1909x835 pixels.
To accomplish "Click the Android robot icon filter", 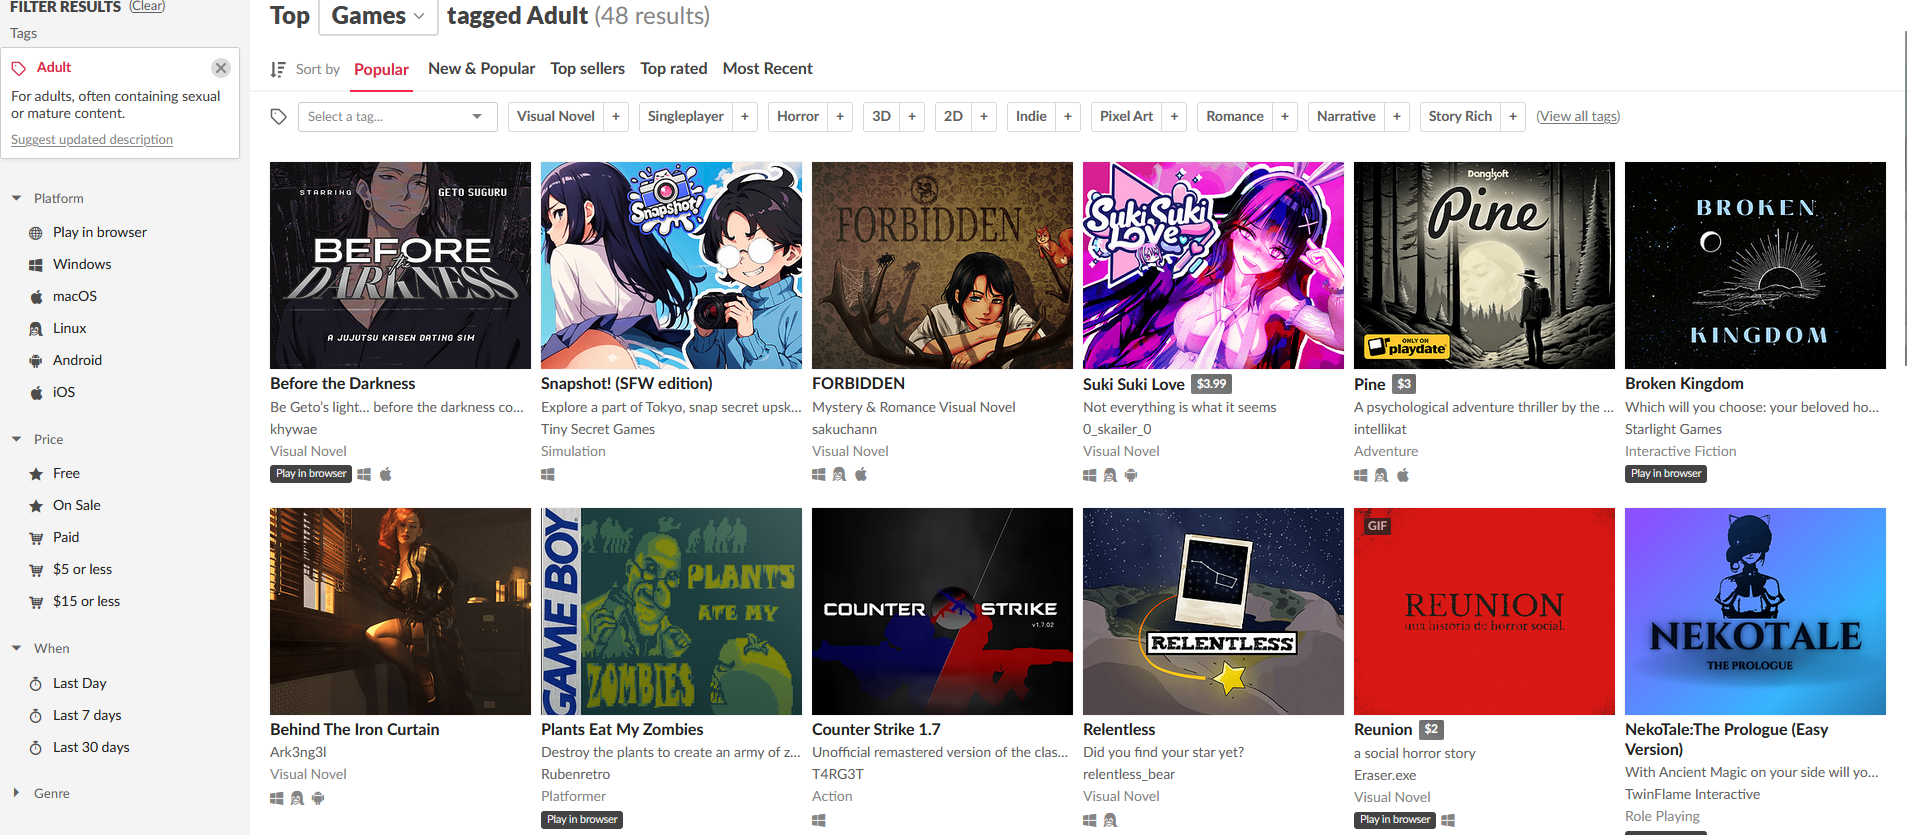I will point(36,361).
